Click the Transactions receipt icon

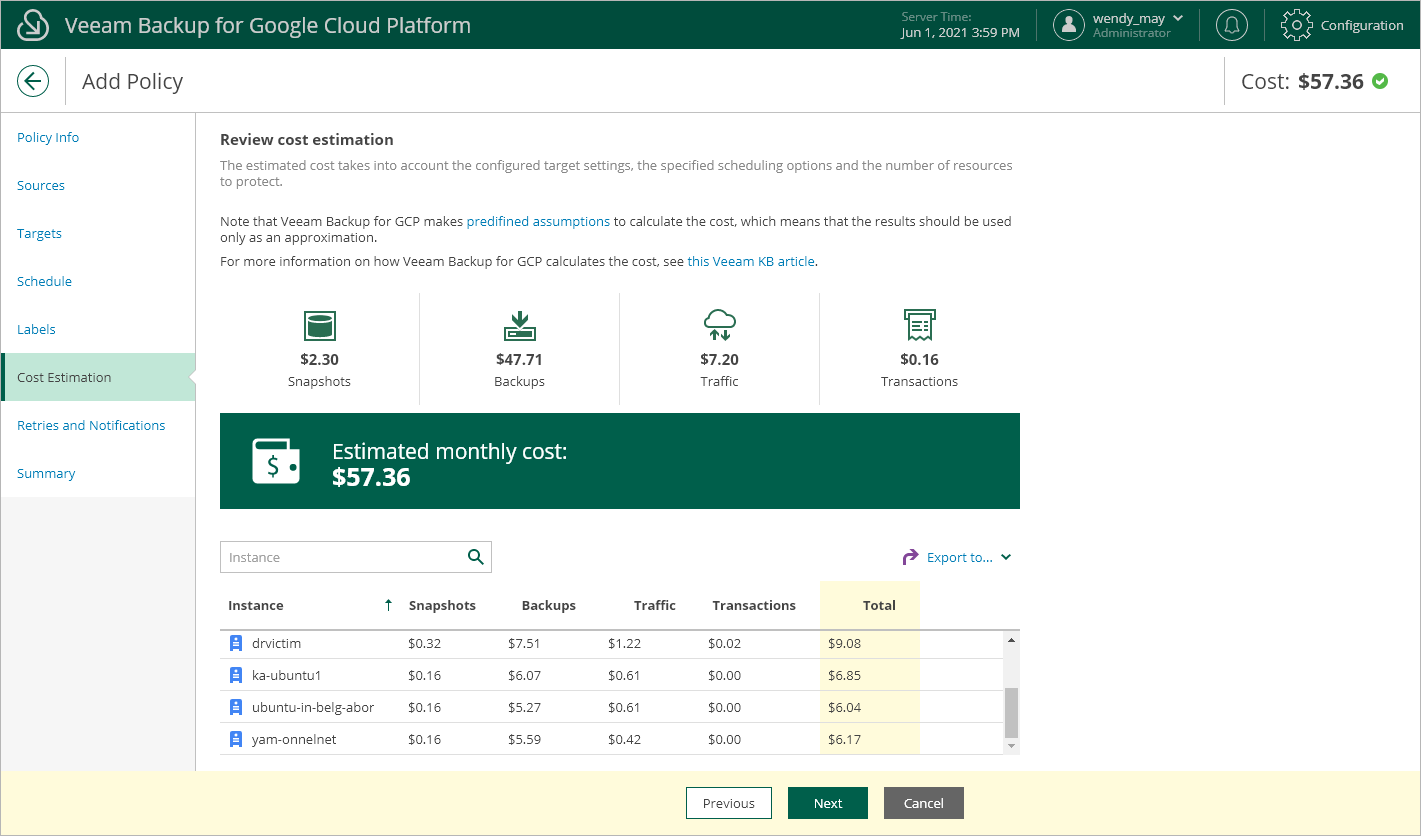click(x=919, y=326)
